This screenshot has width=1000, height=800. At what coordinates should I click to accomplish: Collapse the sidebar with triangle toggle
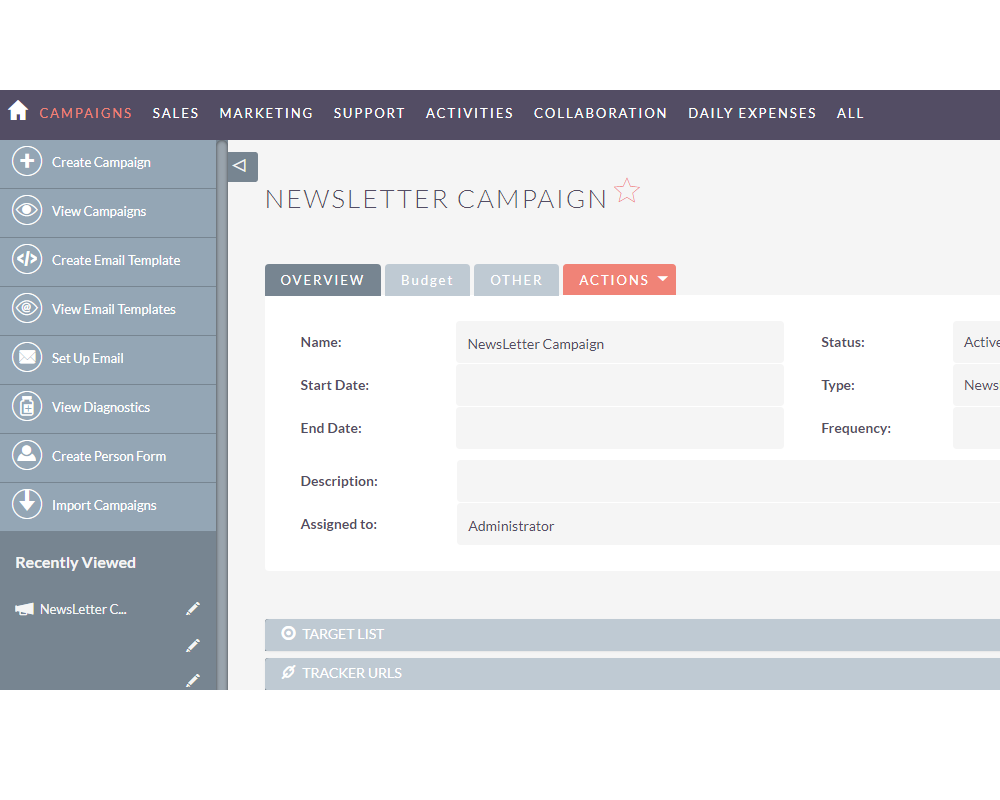[x=240, y=166]
